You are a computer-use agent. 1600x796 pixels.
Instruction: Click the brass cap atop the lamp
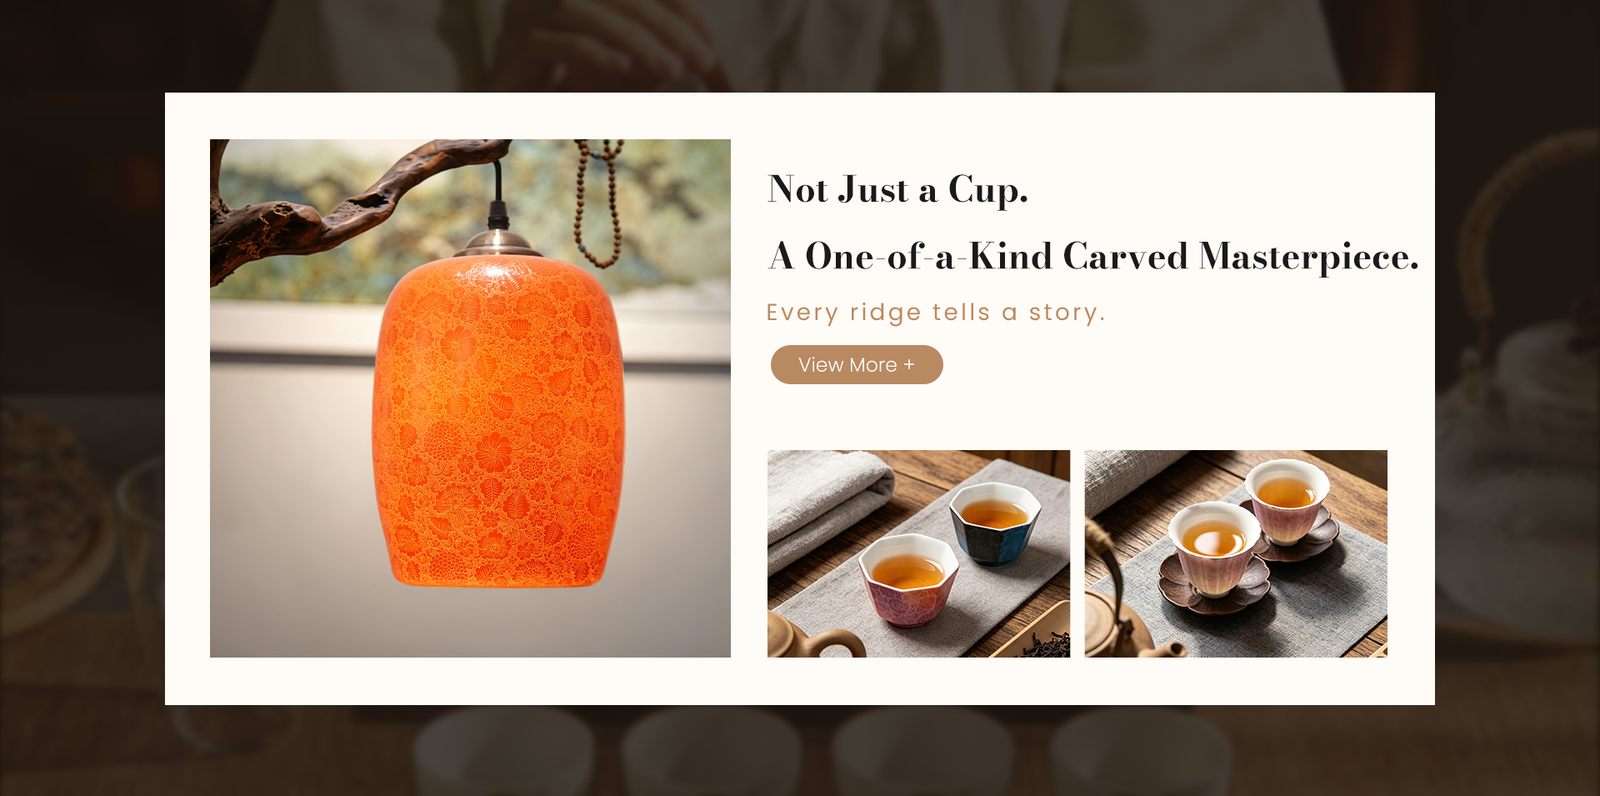pos(497,243)
